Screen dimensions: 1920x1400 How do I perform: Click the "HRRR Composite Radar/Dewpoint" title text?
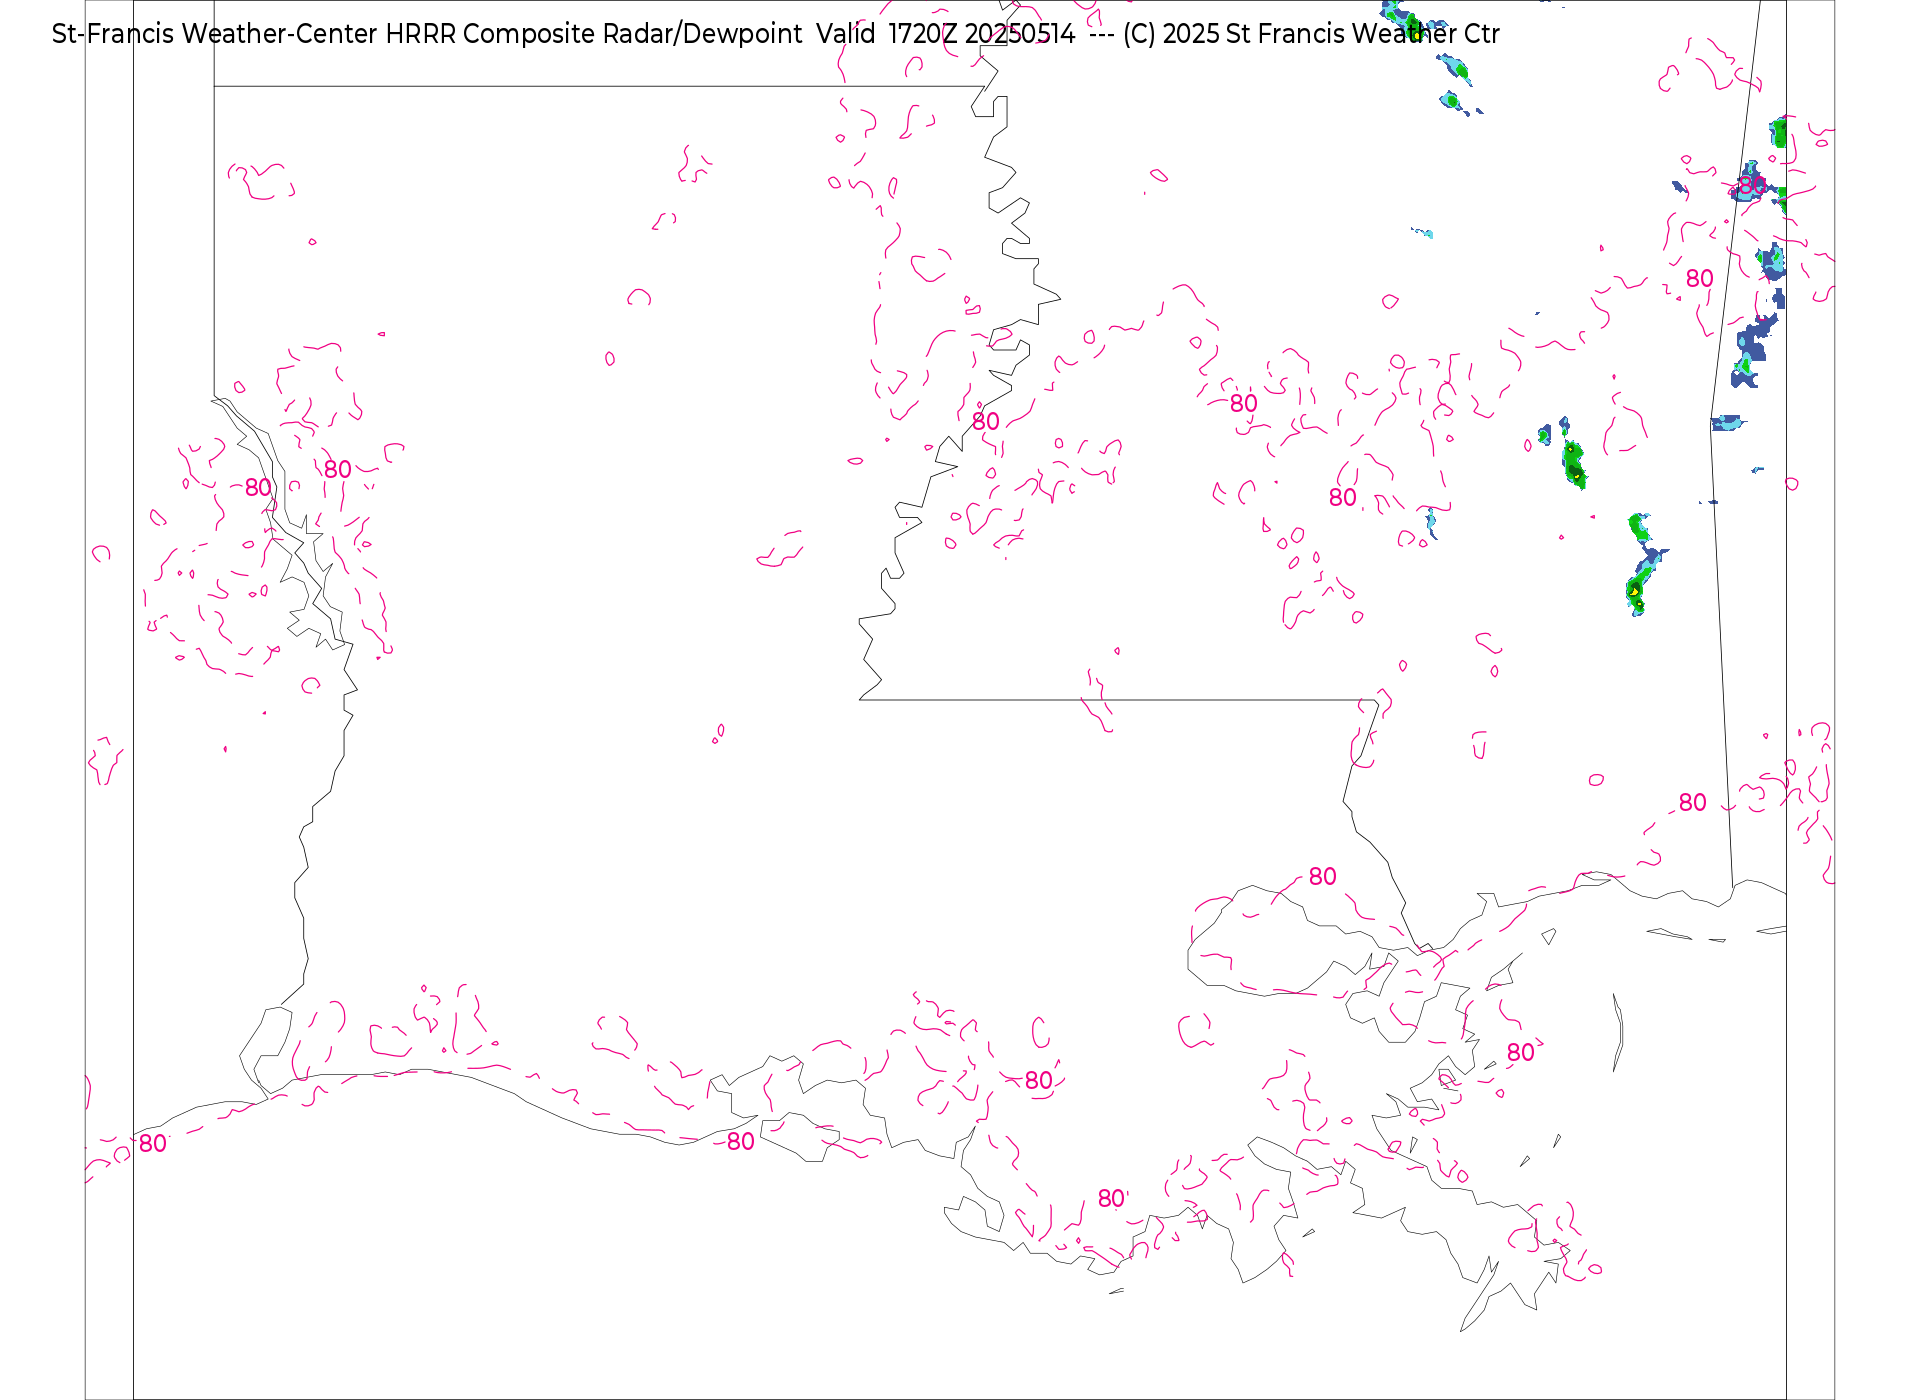tap(594, 34)
